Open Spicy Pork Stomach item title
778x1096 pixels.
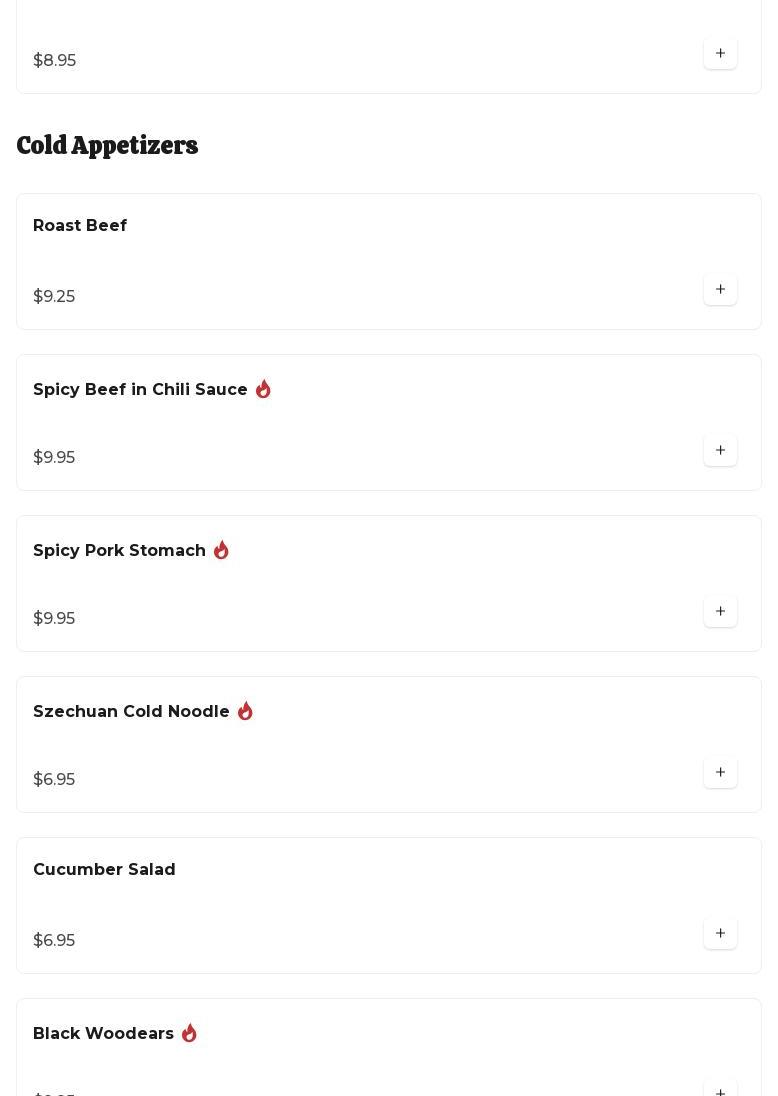click(x=119, y=551)
